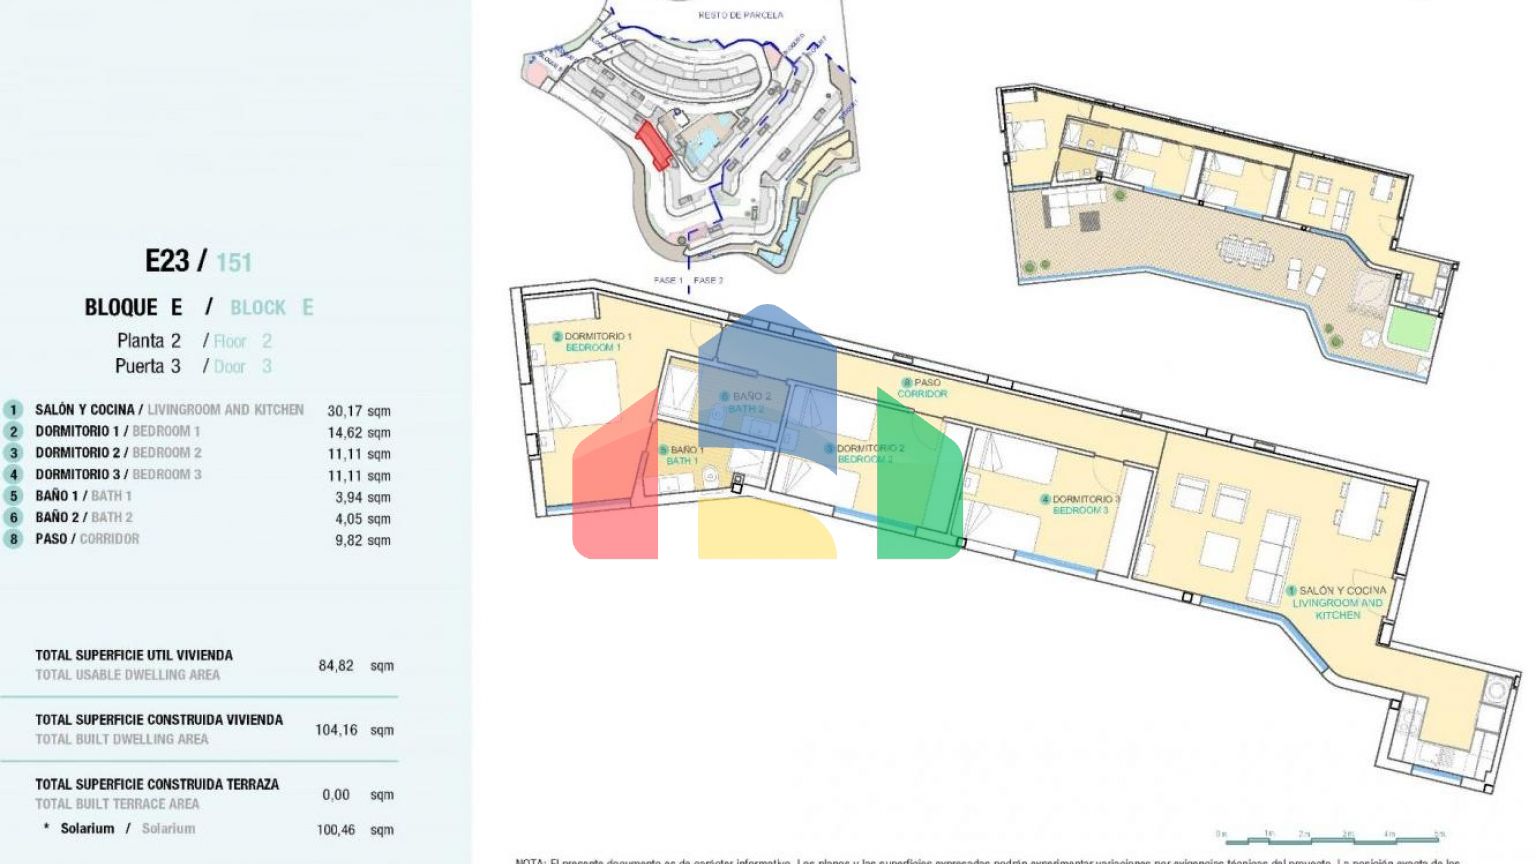Image resolution: width=1536 pixels, height=864 pixels.
Task: Click the 14,62 sqm Bedroom 1 area value
Action: [x=359, y=433]
